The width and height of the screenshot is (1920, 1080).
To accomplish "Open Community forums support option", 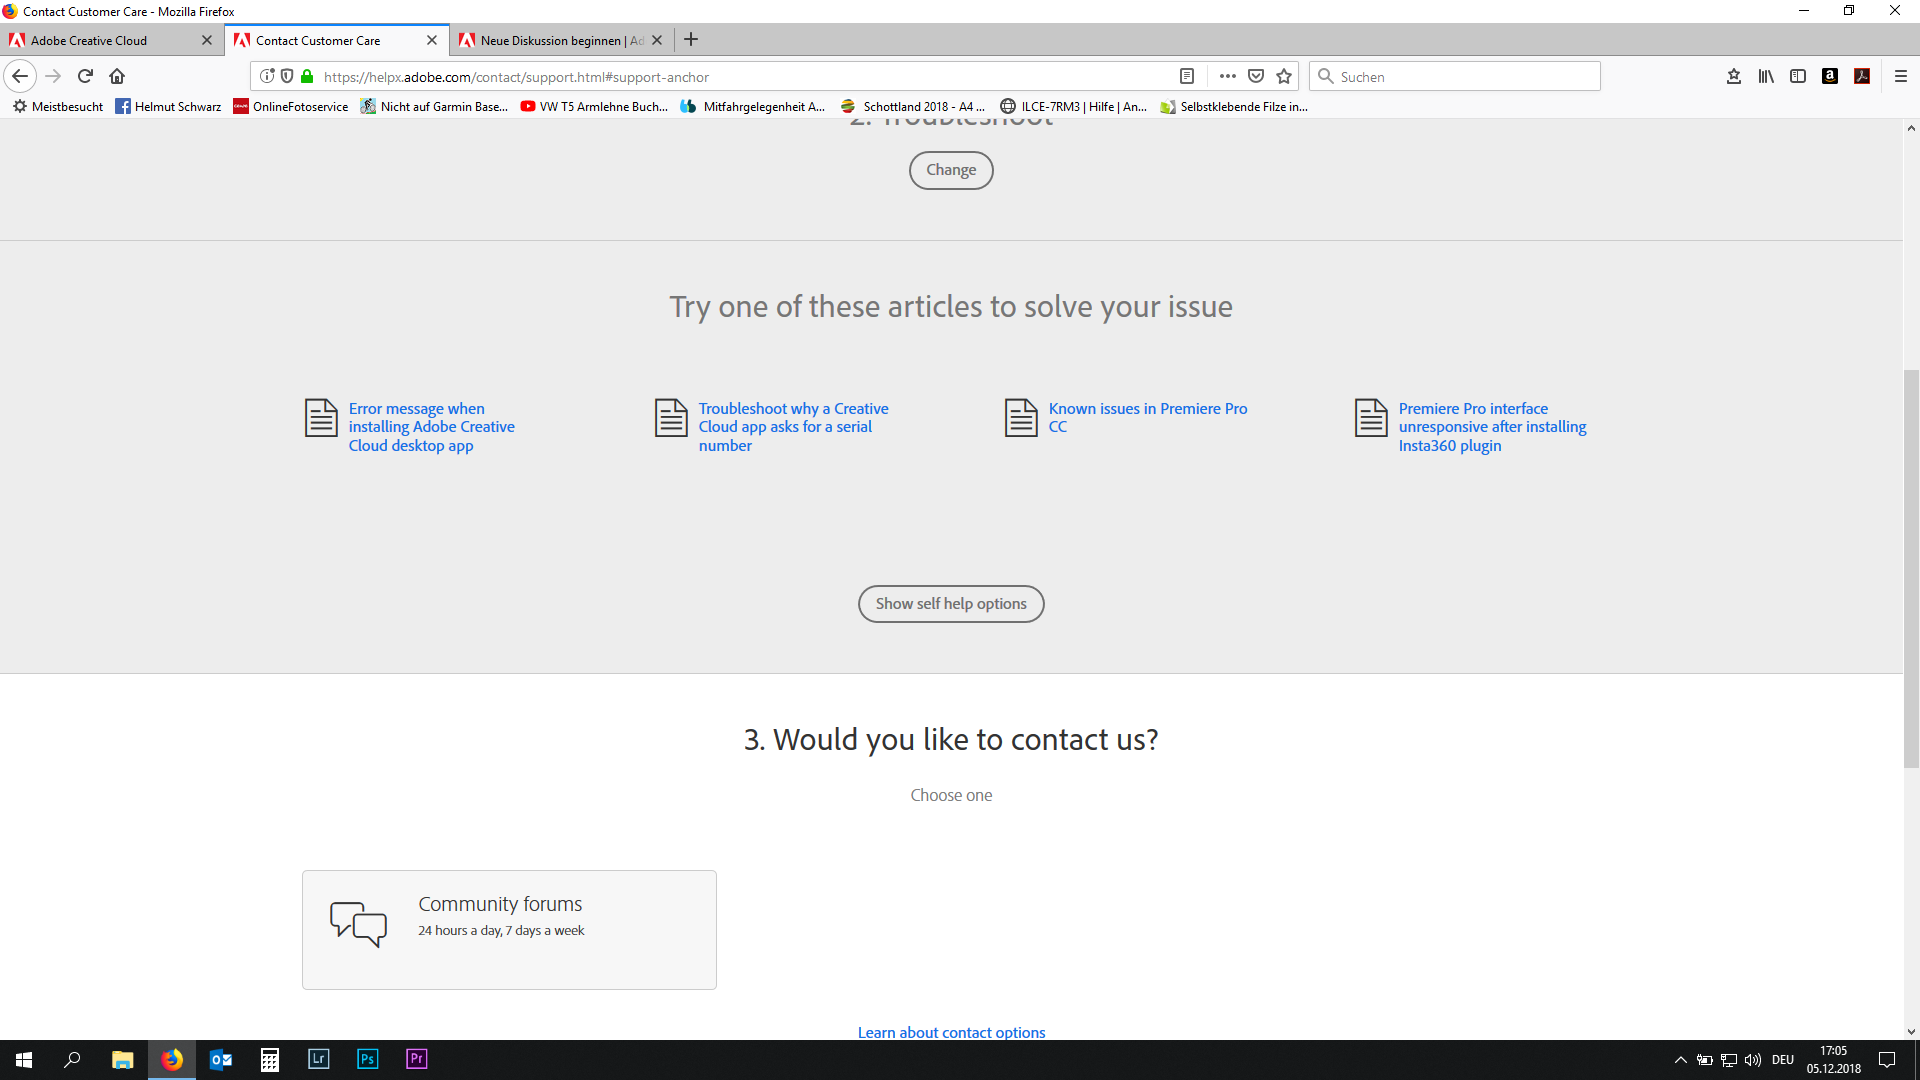I will click(509, 928).
